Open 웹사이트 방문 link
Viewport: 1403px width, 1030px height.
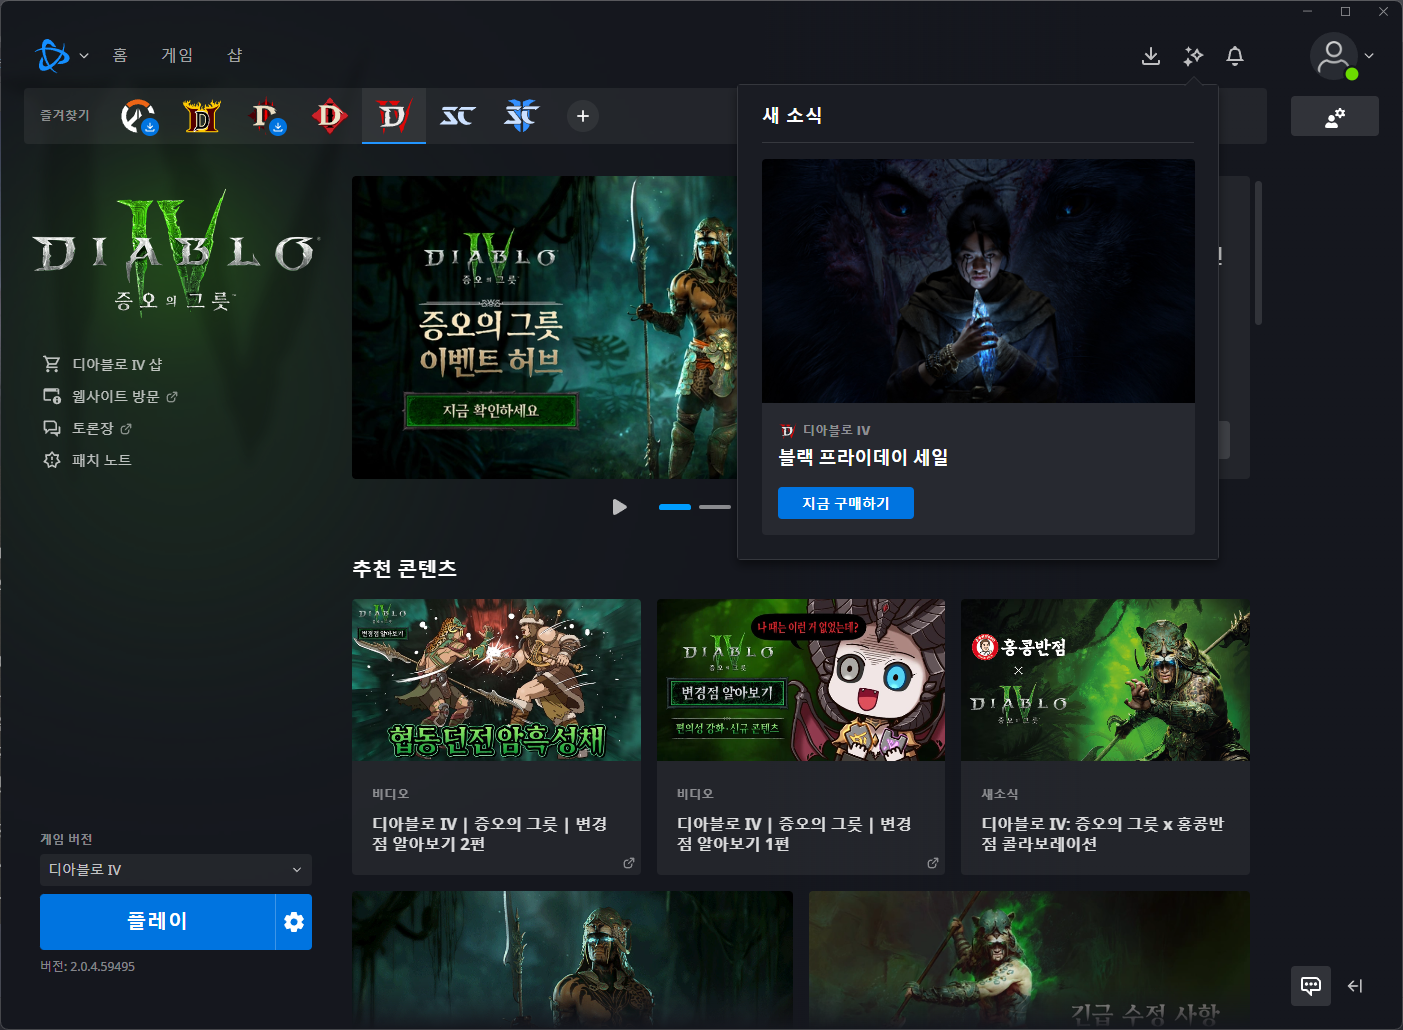(x=116, y=396)
